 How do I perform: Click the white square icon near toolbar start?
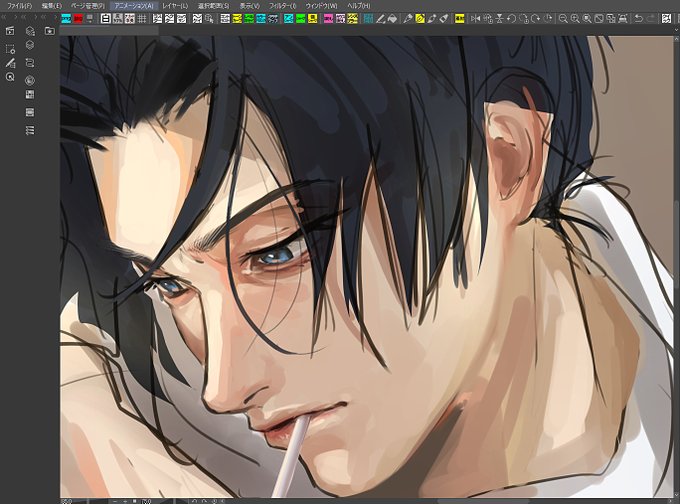[105, 19]
